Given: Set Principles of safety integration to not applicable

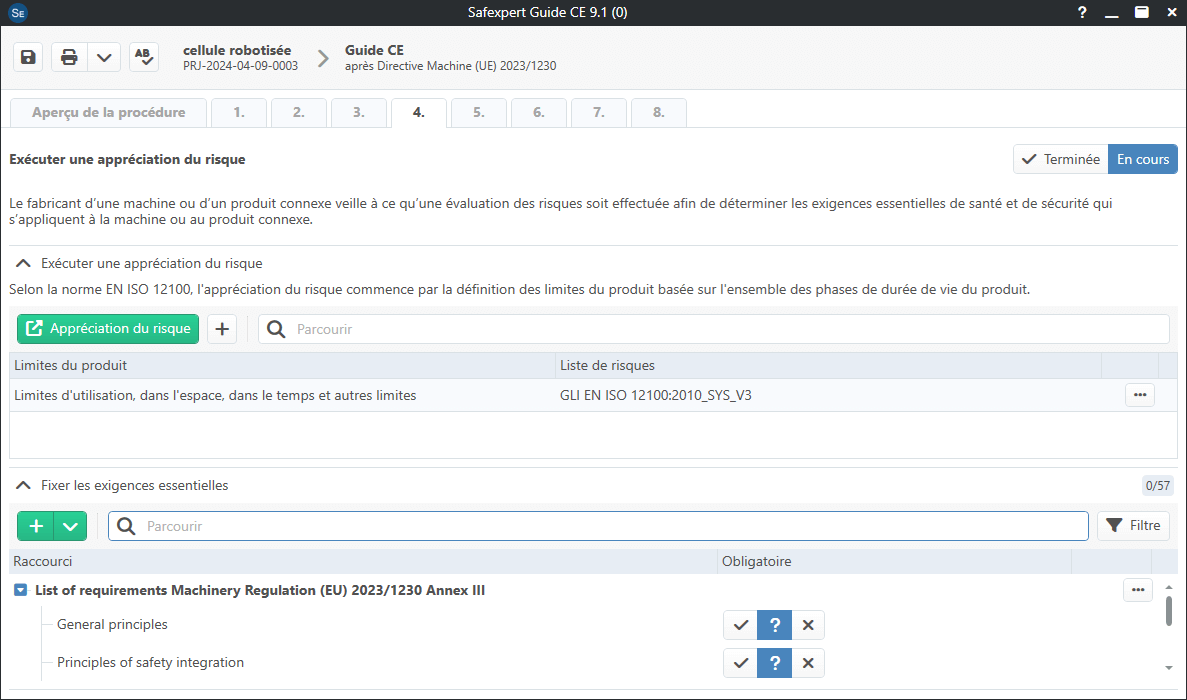Looking at the screenshot, I should pos(808,662).
